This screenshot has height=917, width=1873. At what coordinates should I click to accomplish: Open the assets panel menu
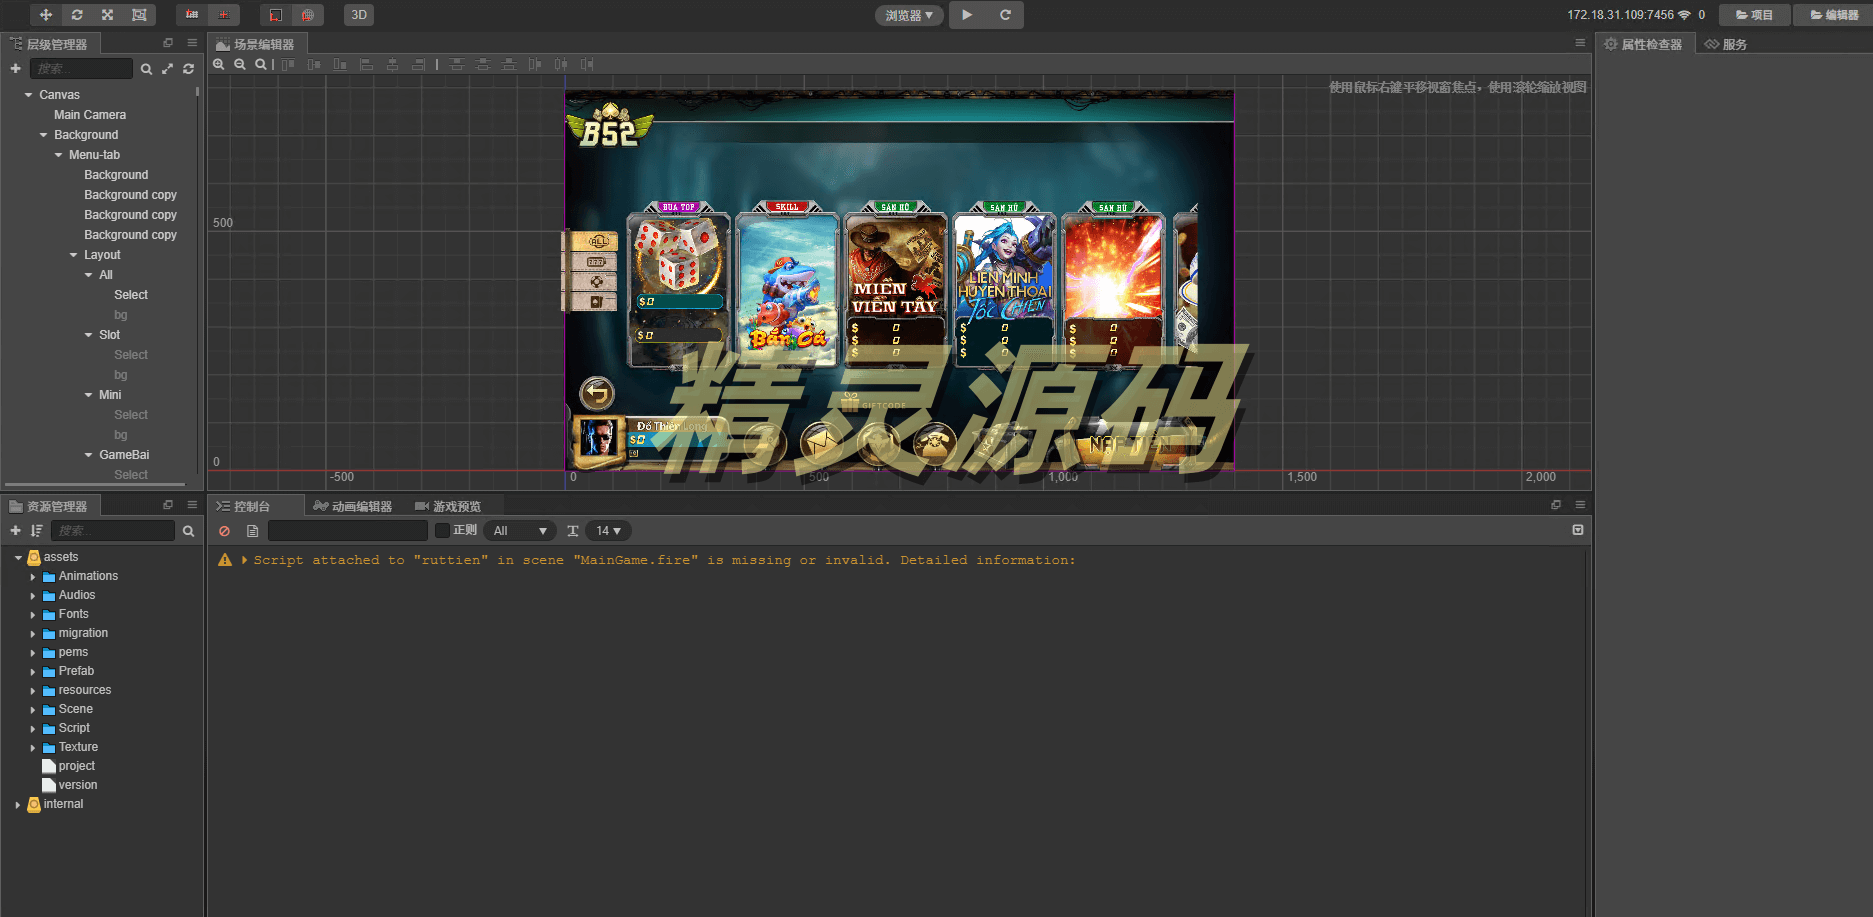tap(192, 505)
